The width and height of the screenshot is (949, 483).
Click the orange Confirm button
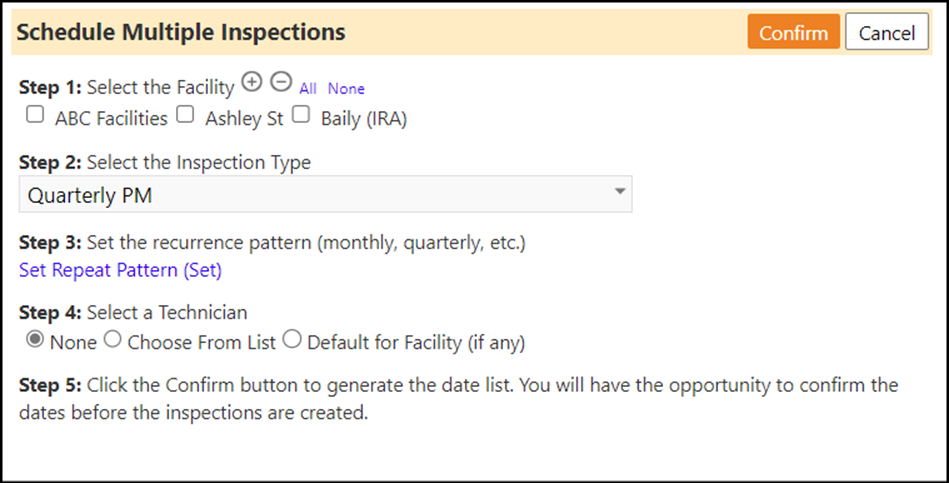click(x=793, y=32)
